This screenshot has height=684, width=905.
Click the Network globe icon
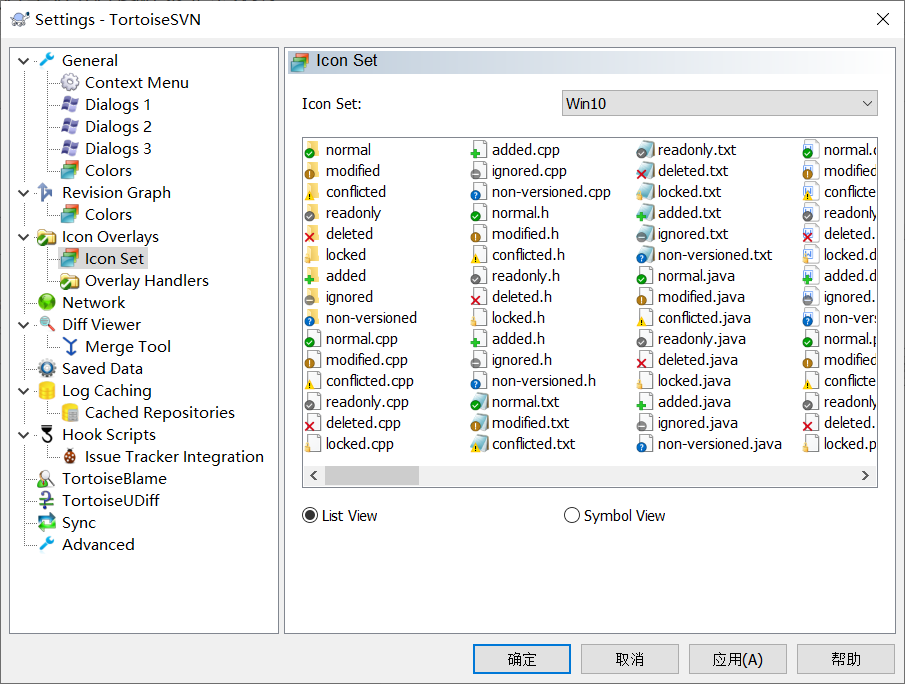coord(46,302)
